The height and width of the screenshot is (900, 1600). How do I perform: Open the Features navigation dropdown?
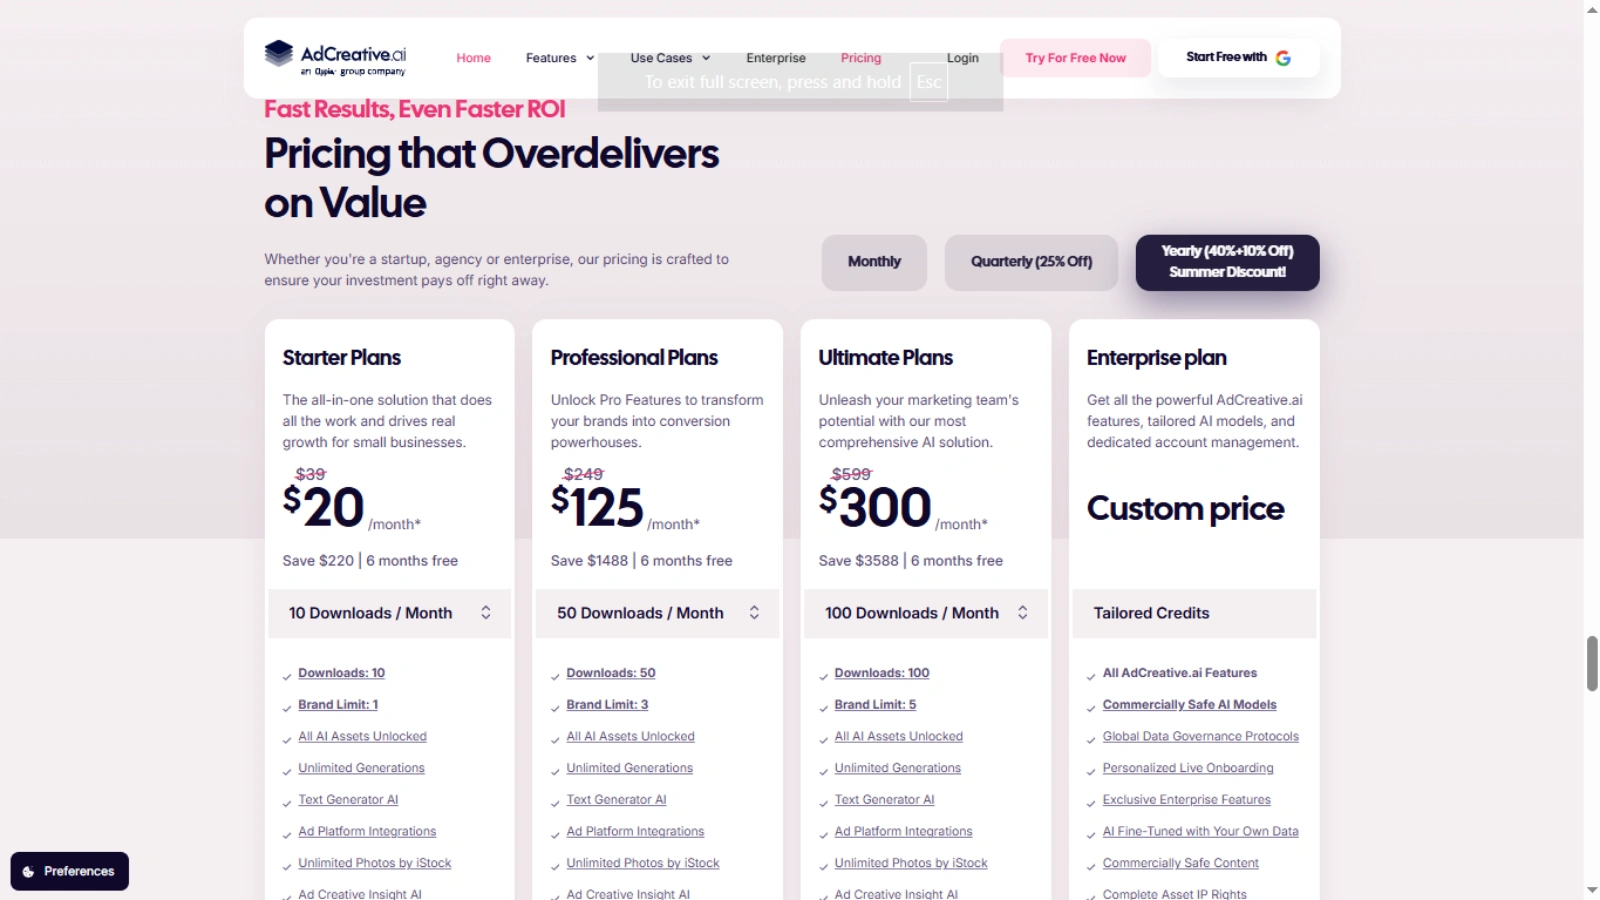[x=559, y=58]
